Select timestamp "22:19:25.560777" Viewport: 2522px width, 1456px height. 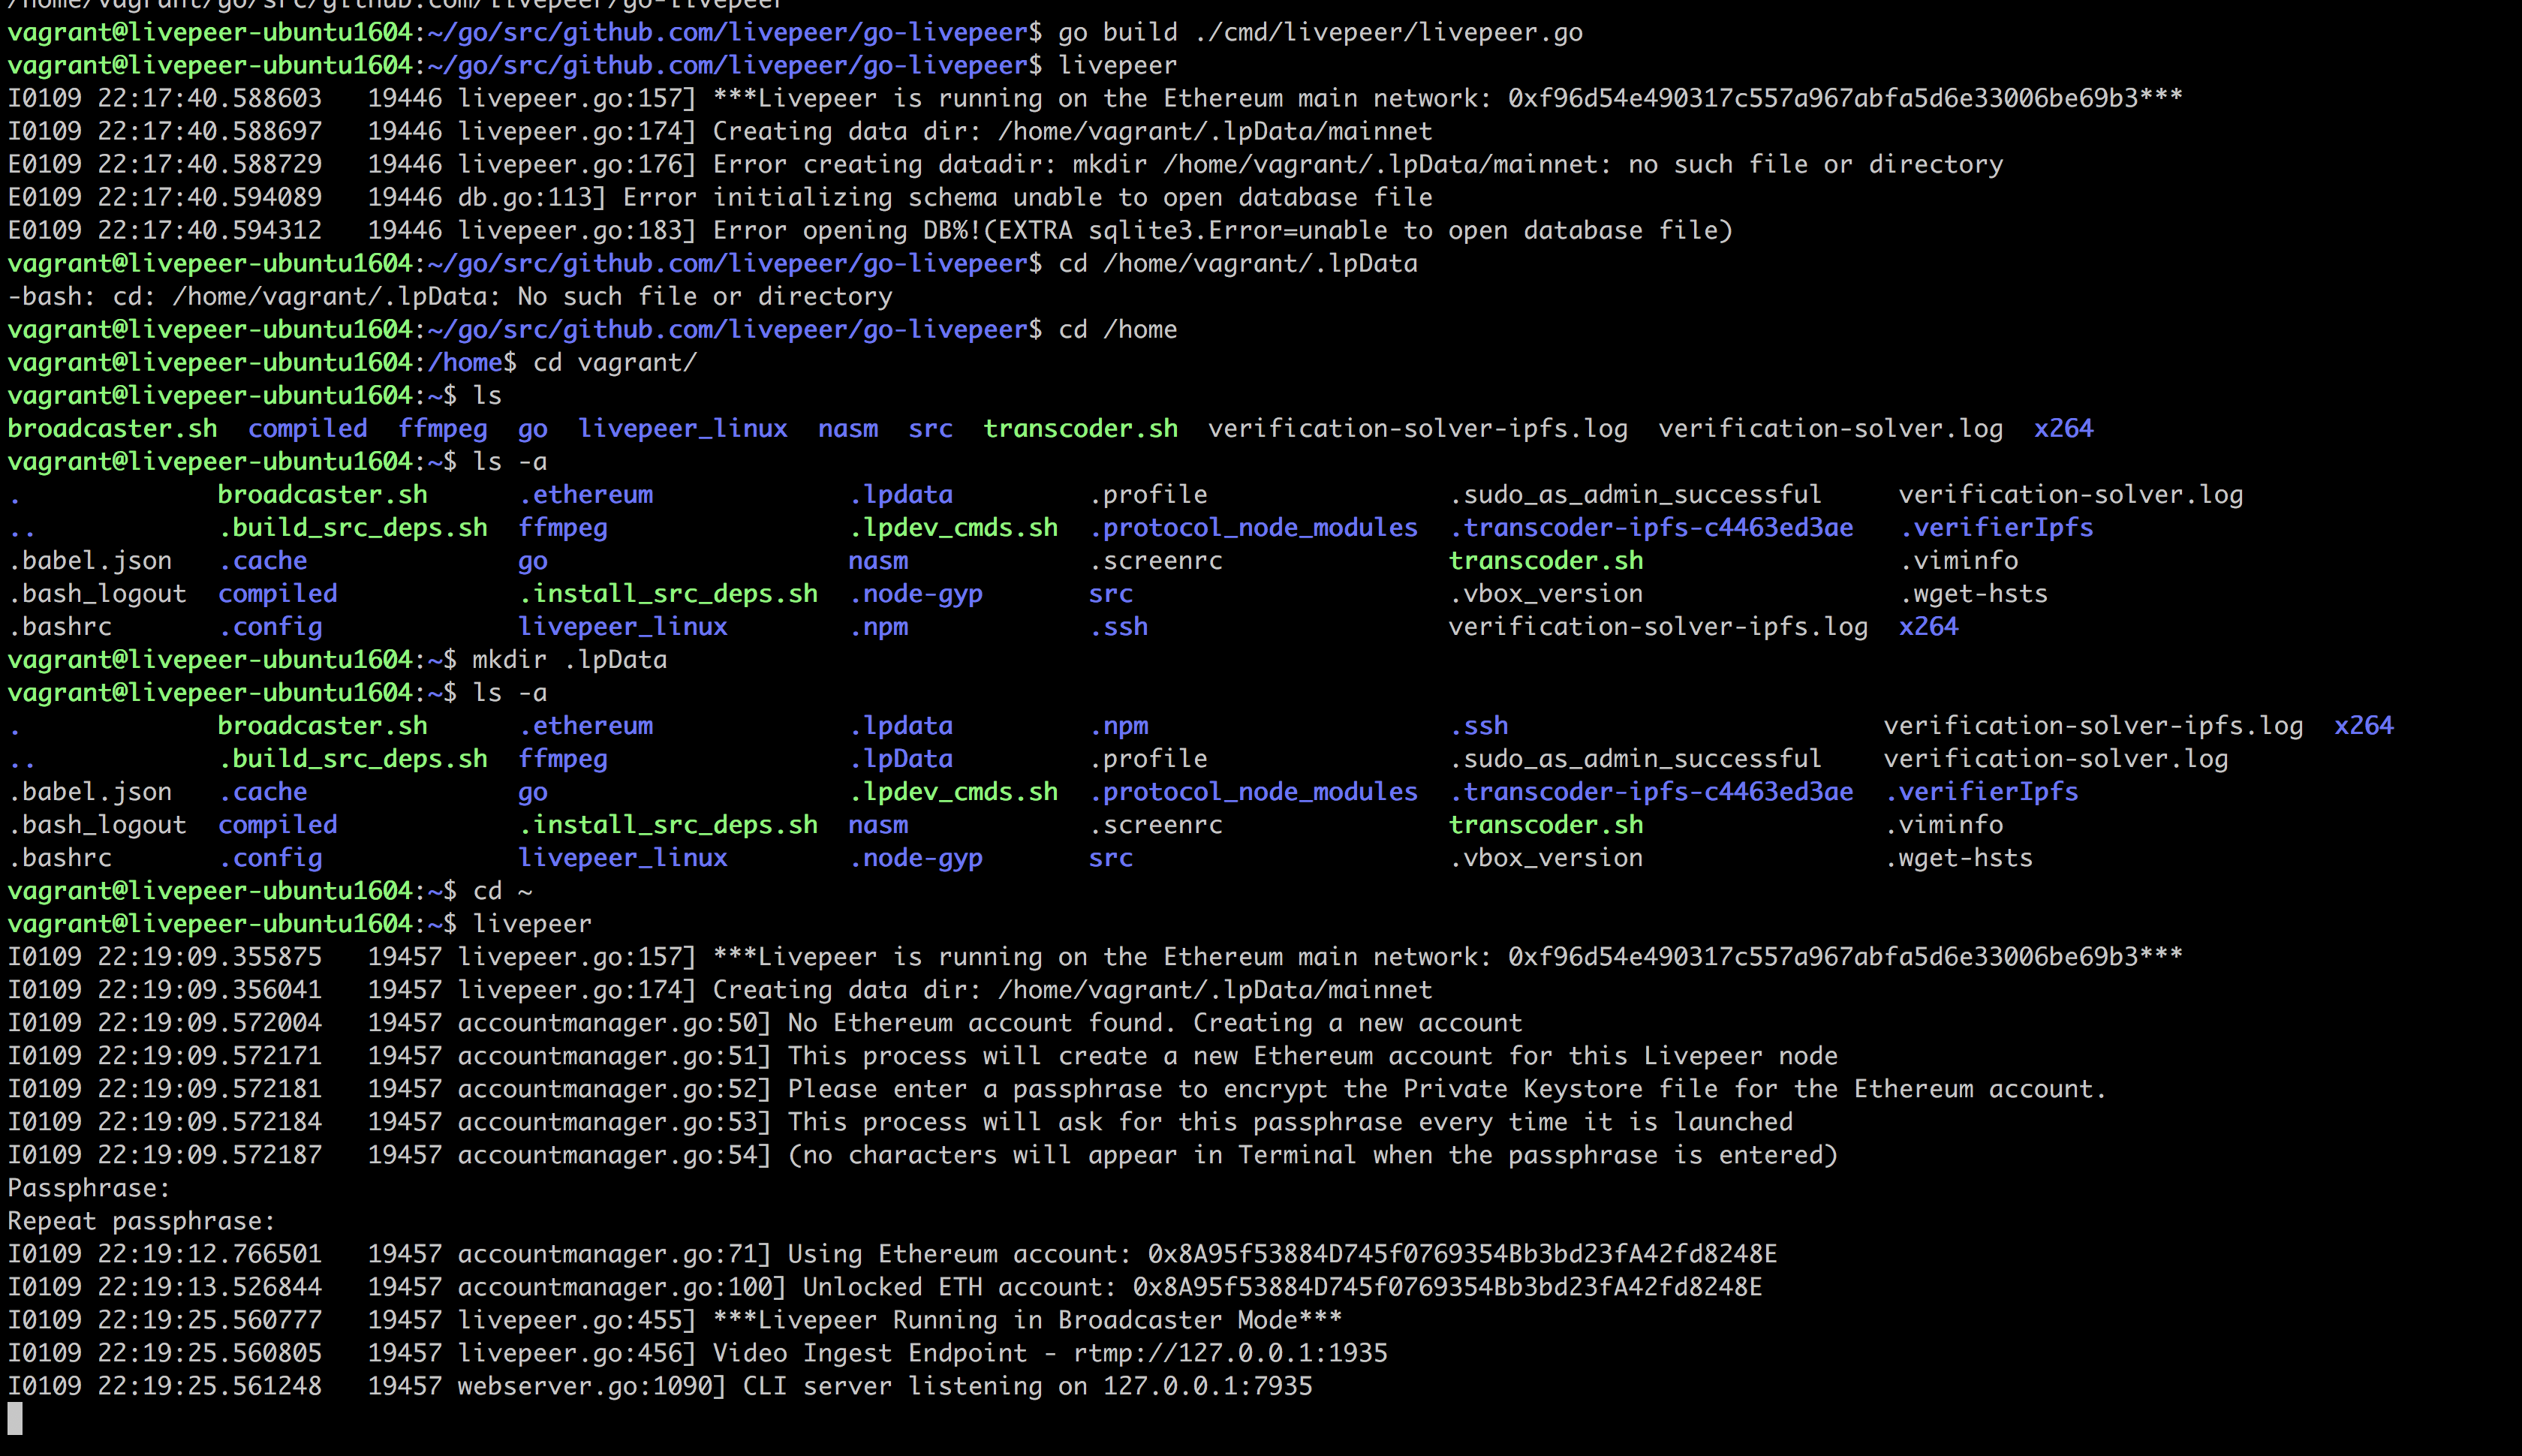tap(210, 1320)
